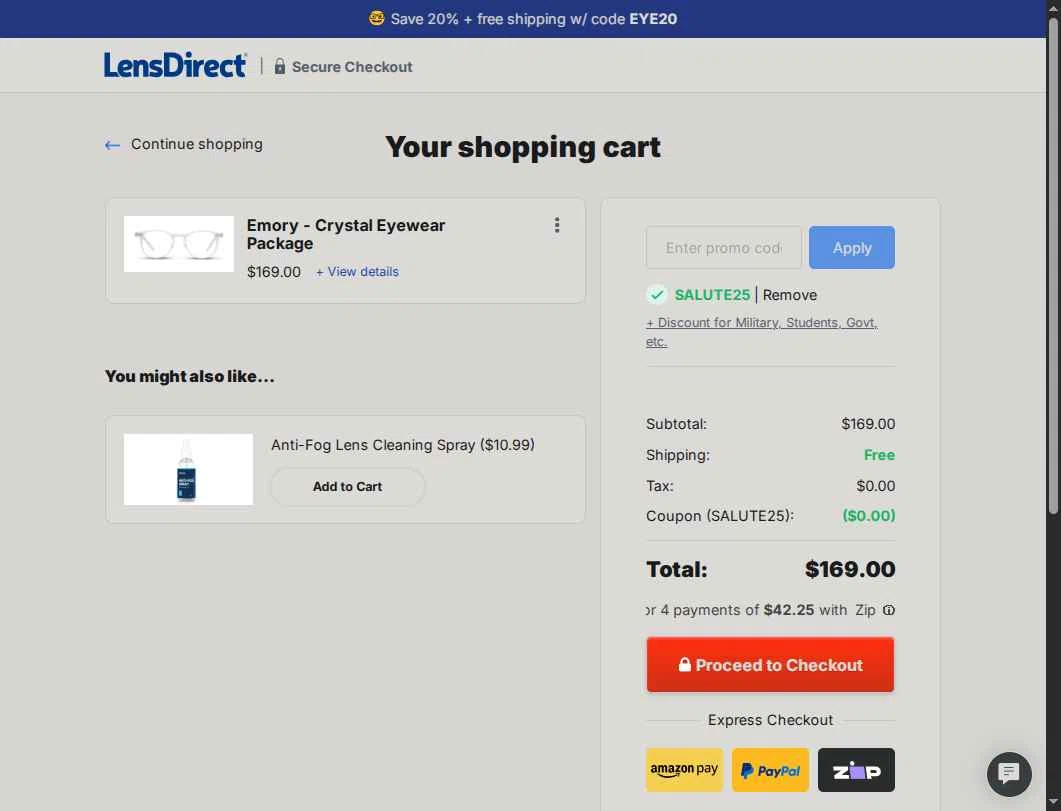The image size is (1061, 811).
Task: Expand Discount for Military, Students, Govt link
Action: [x=761, y=332]
